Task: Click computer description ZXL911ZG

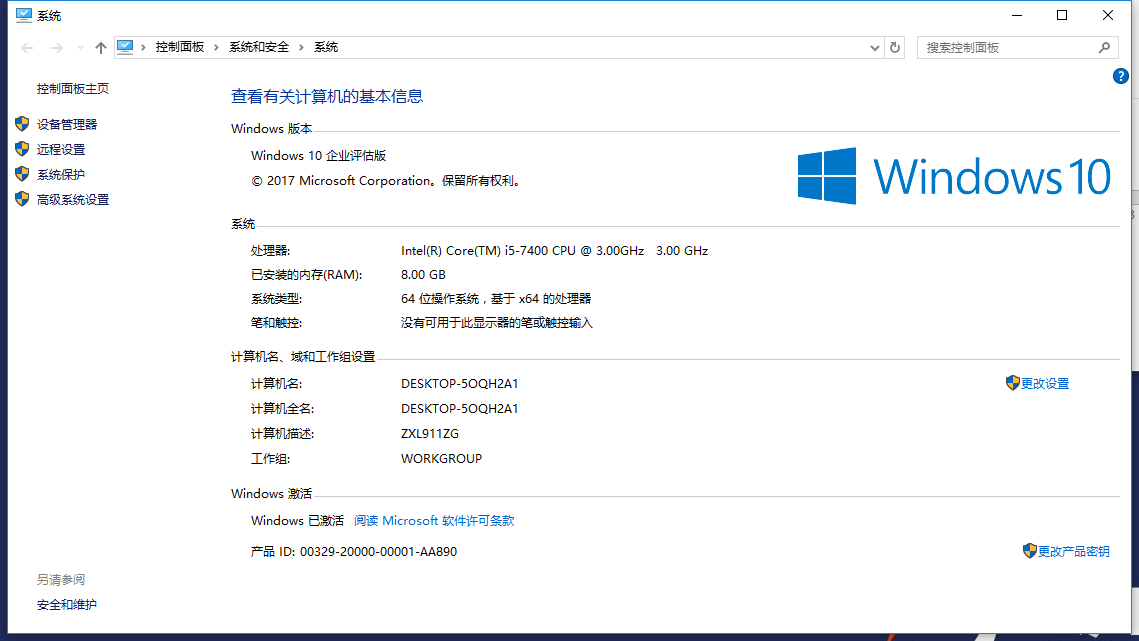Action: tap(429, 434)
